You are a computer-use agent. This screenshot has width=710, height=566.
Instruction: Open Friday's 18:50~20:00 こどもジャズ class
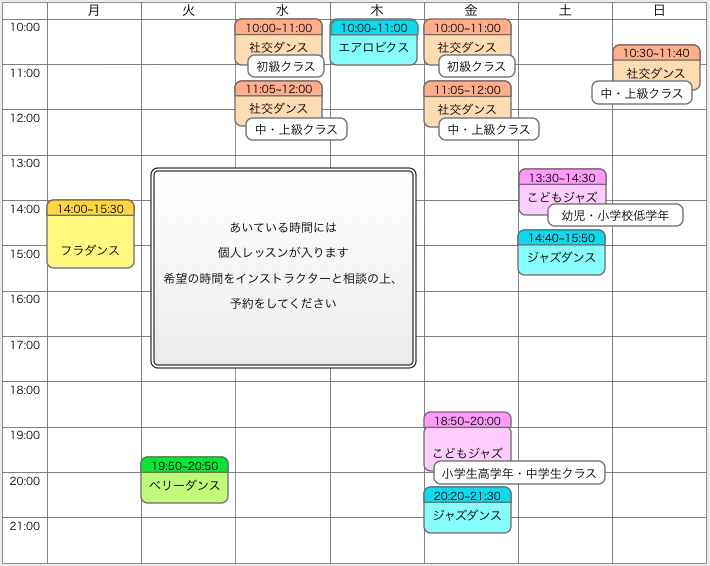(467, 452)
